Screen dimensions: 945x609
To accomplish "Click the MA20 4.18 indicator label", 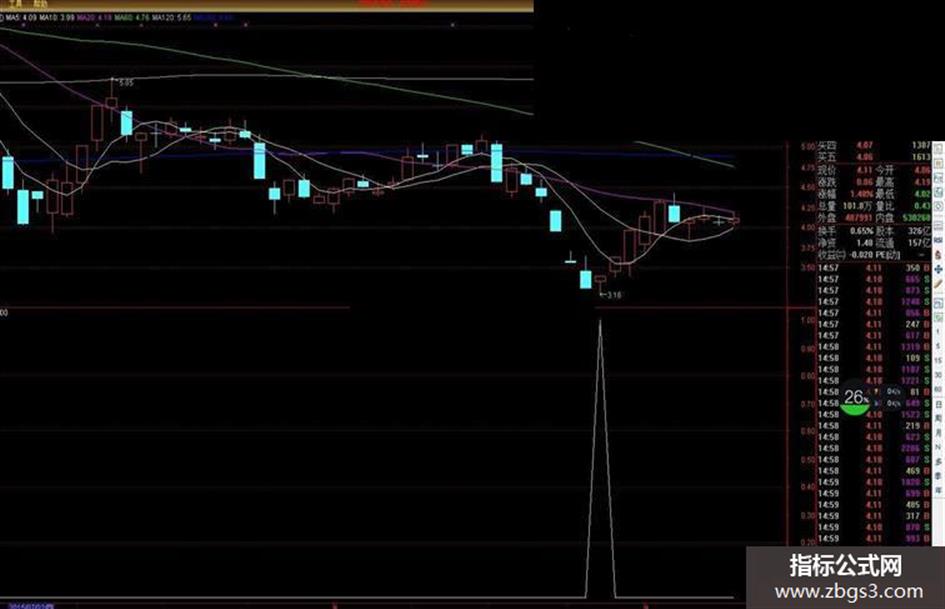I will [x=95, y=18].
